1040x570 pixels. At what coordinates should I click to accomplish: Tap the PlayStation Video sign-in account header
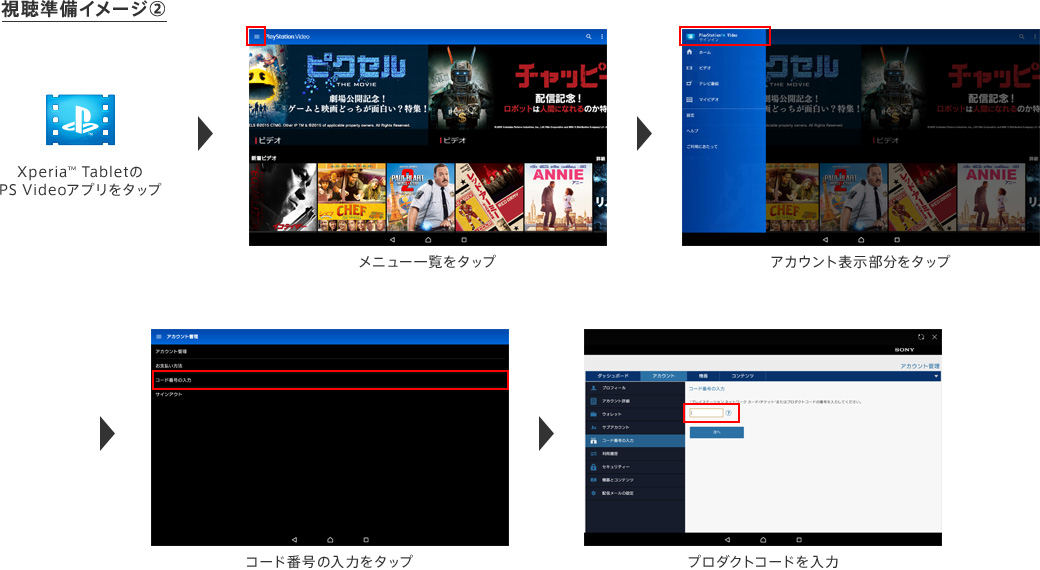pyautogui.click(x=725, y=36)
